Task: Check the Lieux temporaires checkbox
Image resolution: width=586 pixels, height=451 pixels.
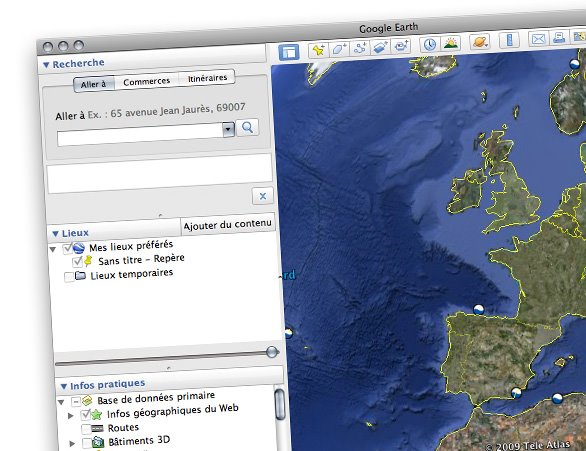Action: pos(69,277)
